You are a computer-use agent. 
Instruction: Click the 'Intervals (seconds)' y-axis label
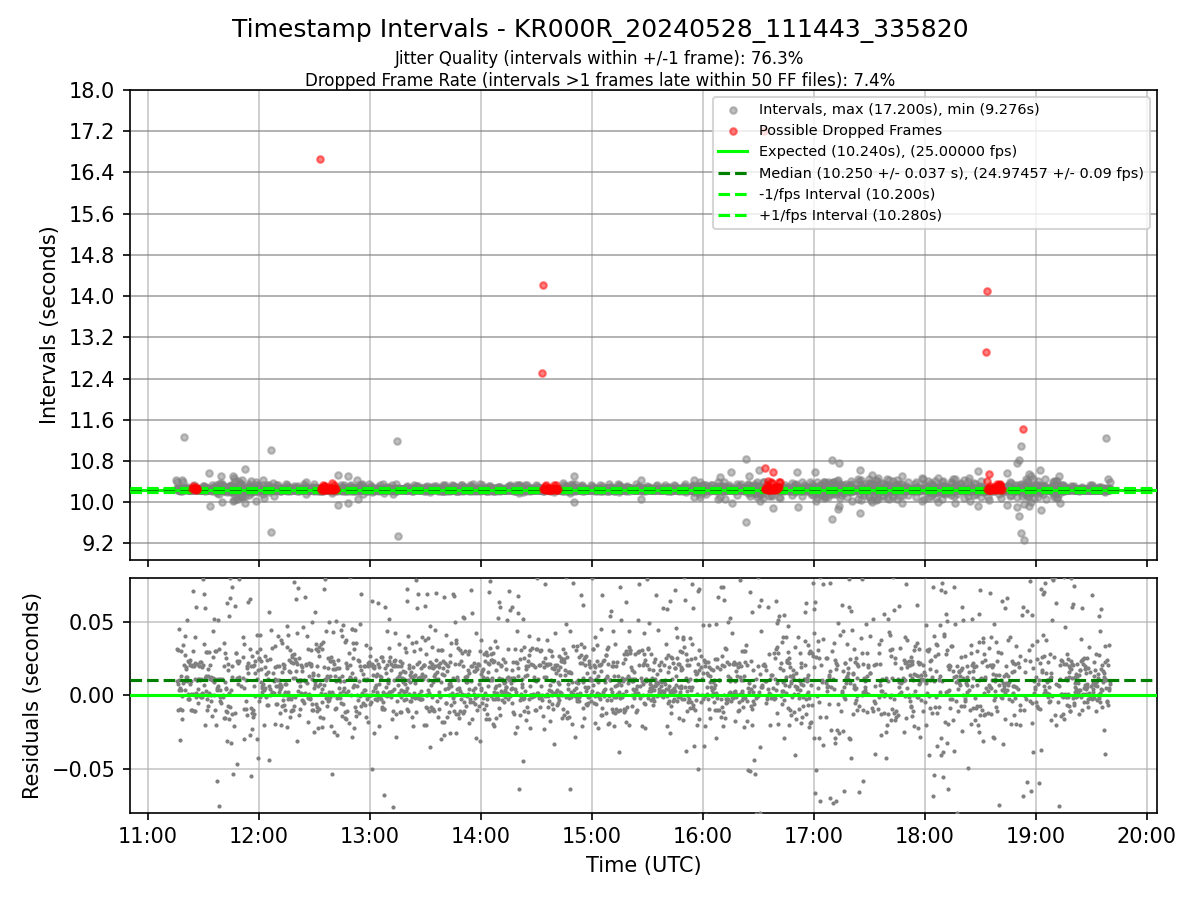48,325
